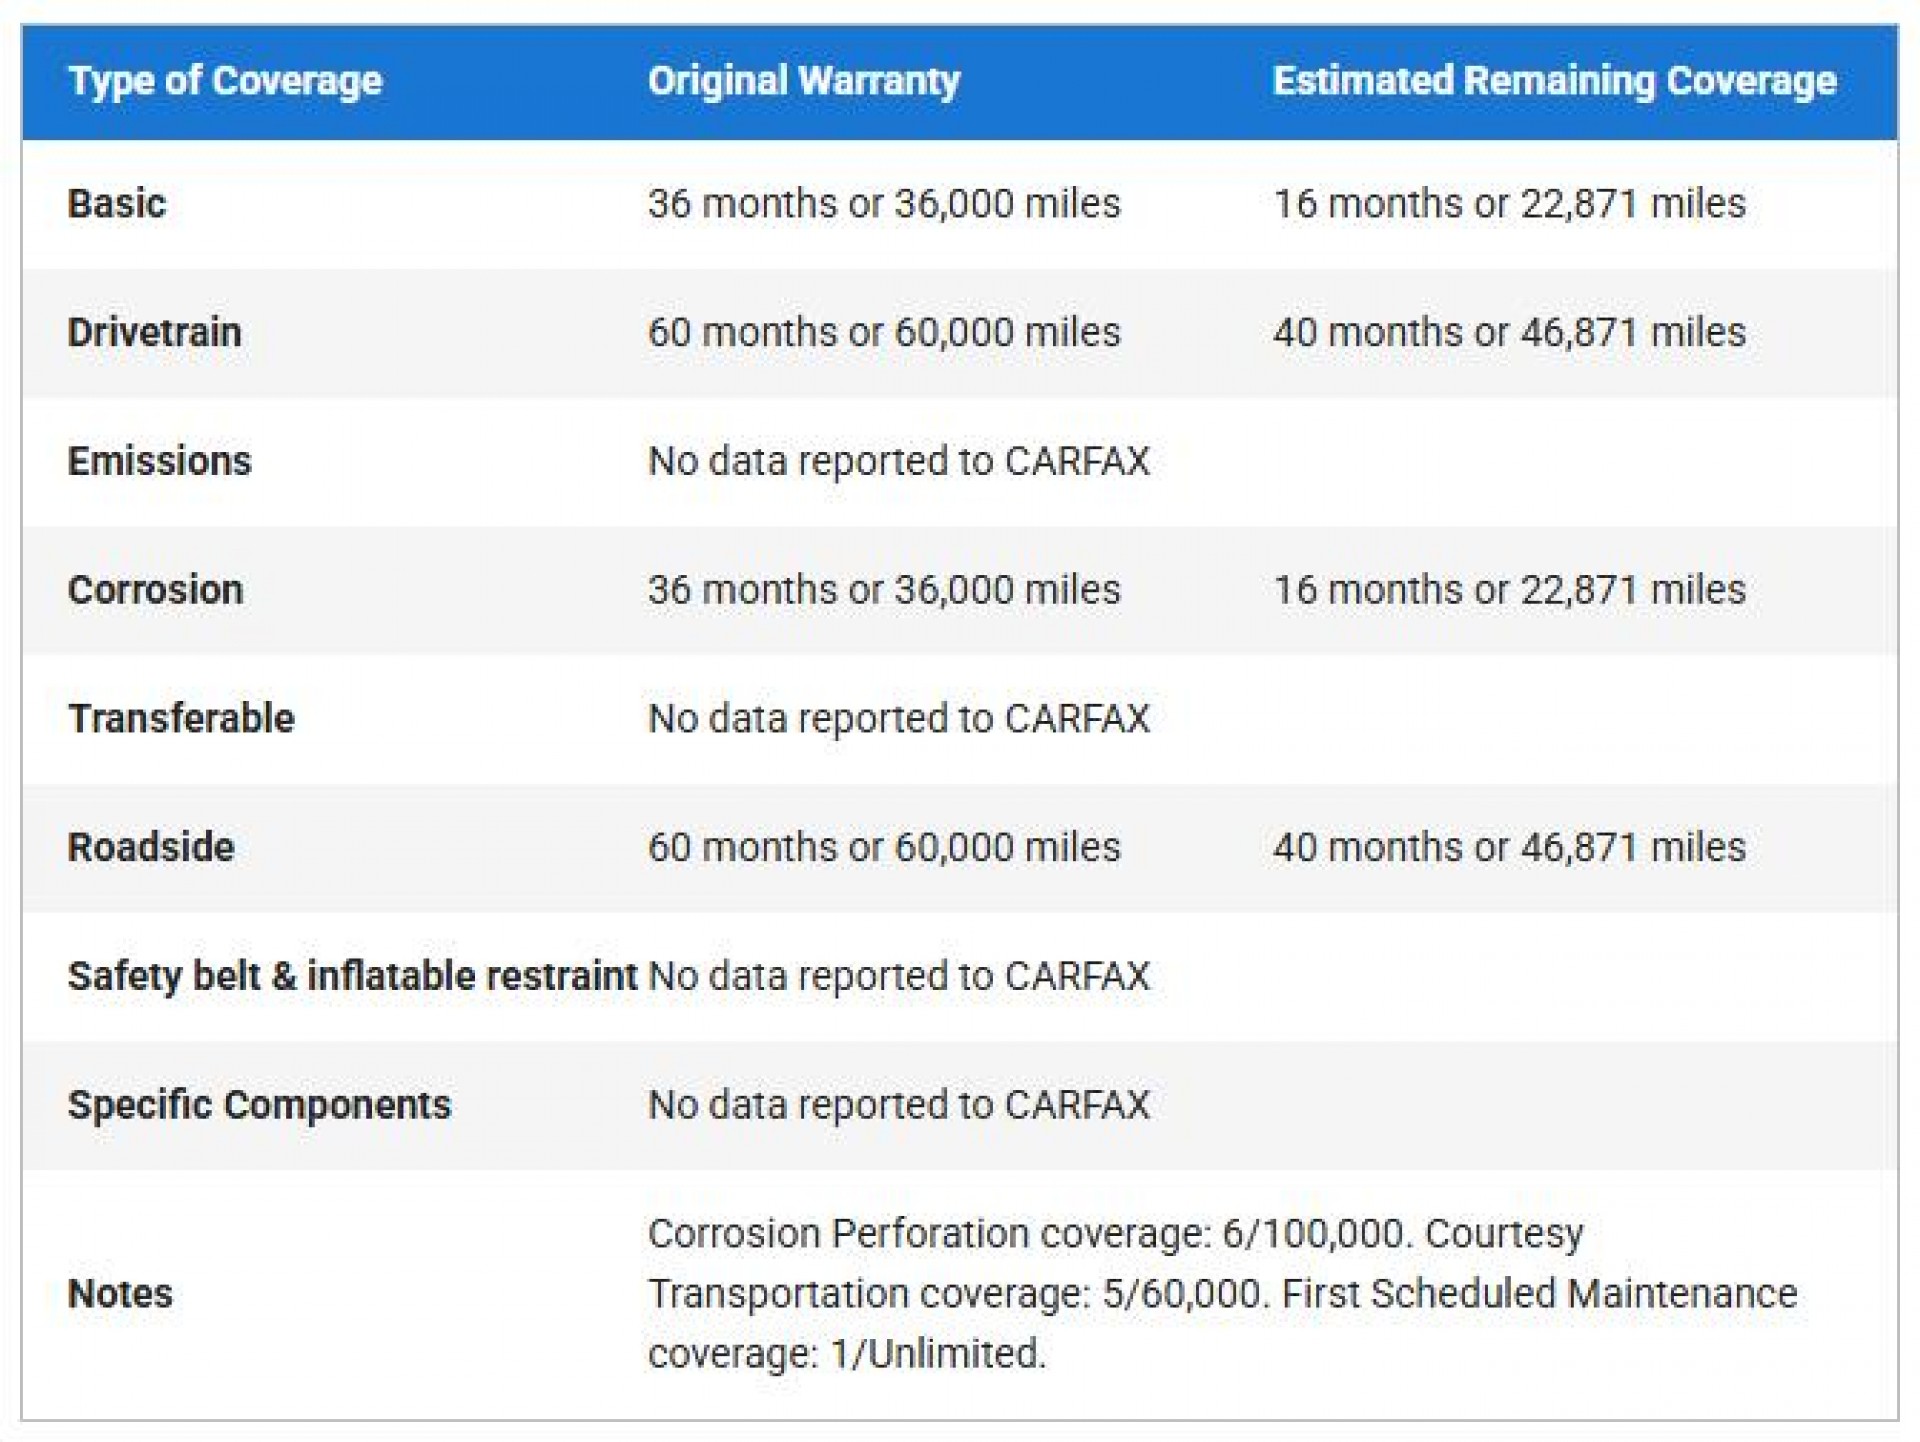This screenshot has width=1920, height=1442.
Task: Click the Roadside row label
Action: pos(151,847)
